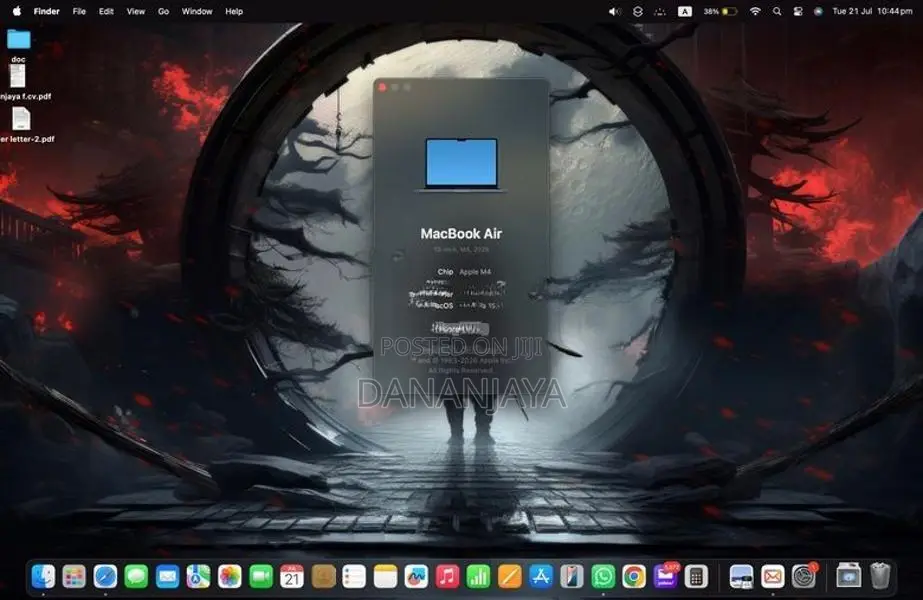
Task: Click the 'MacBook Air' title text
Action: point(461,234)
